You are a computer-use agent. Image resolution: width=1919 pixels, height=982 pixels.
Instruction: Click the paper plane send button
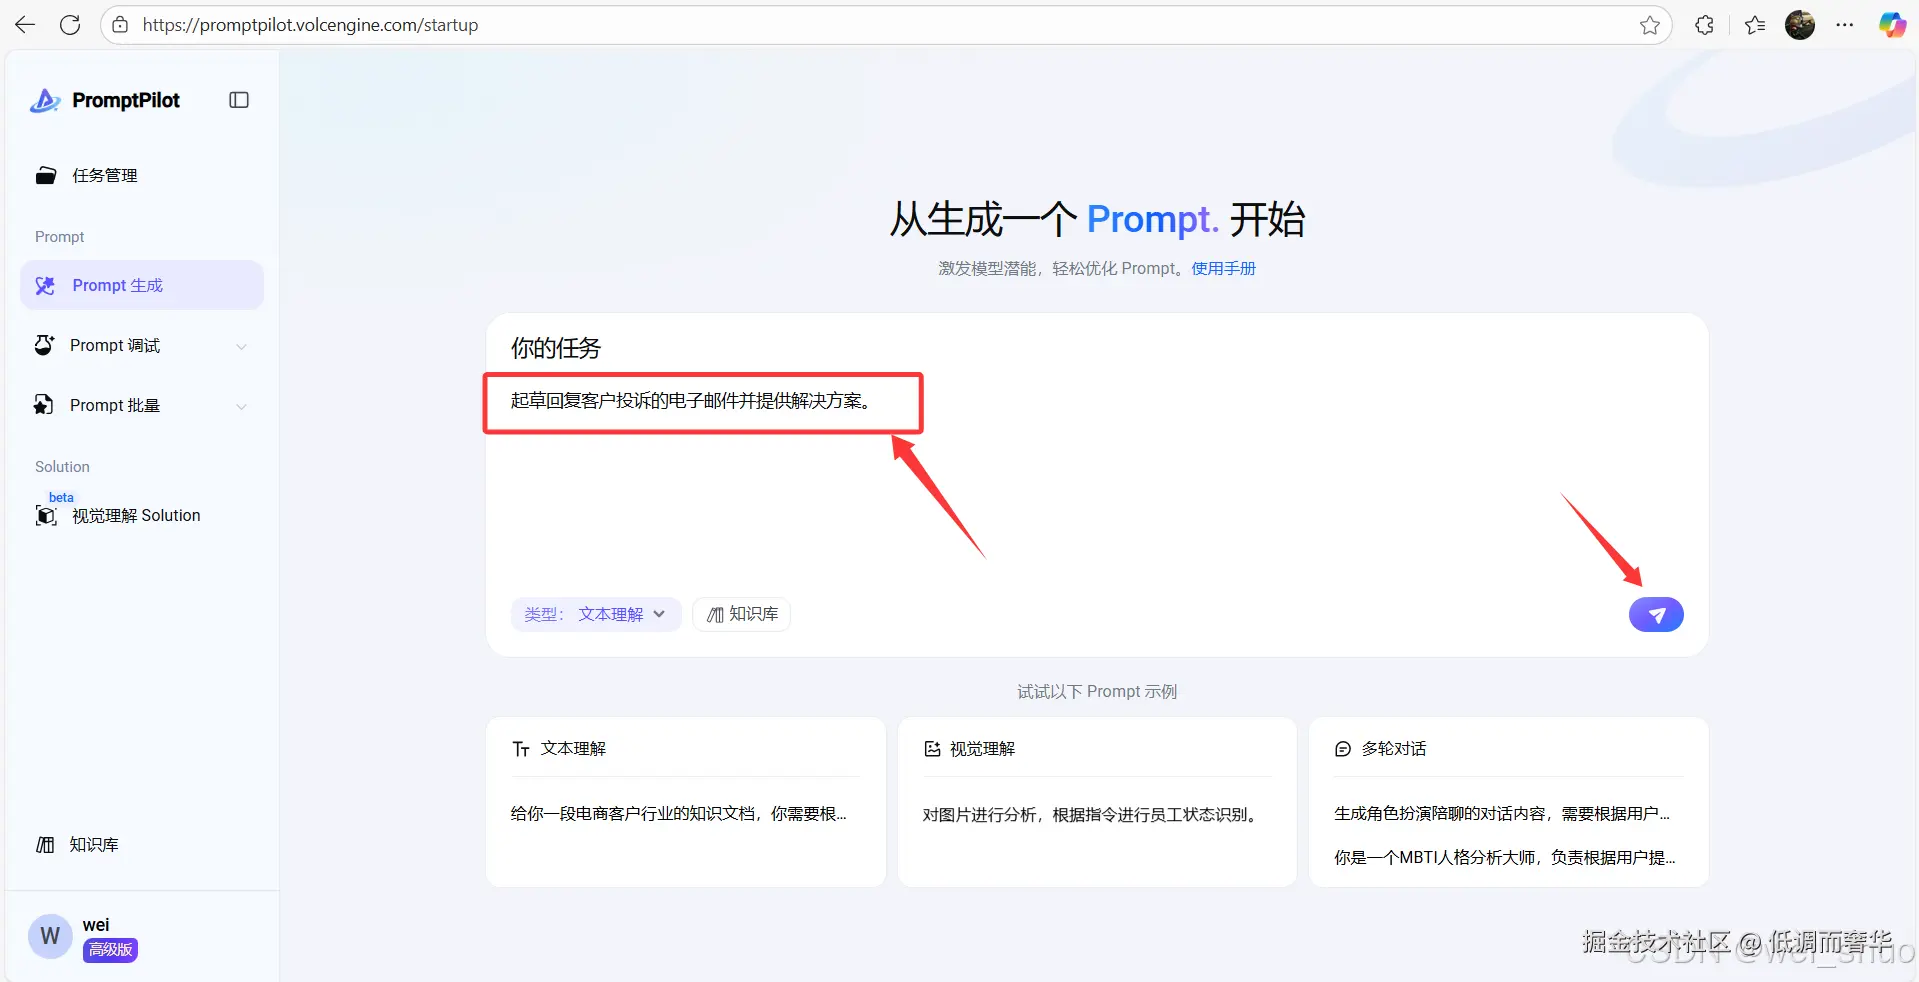[1656, 614]
